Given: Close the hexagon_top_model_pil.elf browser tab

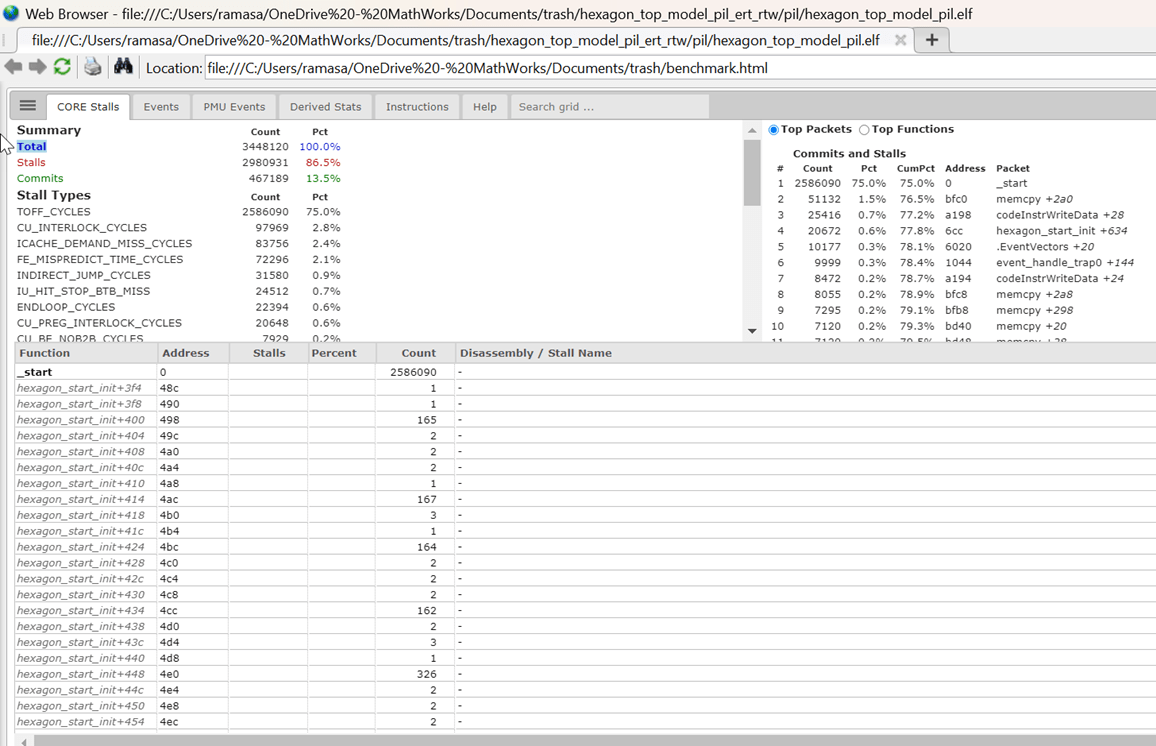Looking at the screenshot, I should tap(900, 40).
